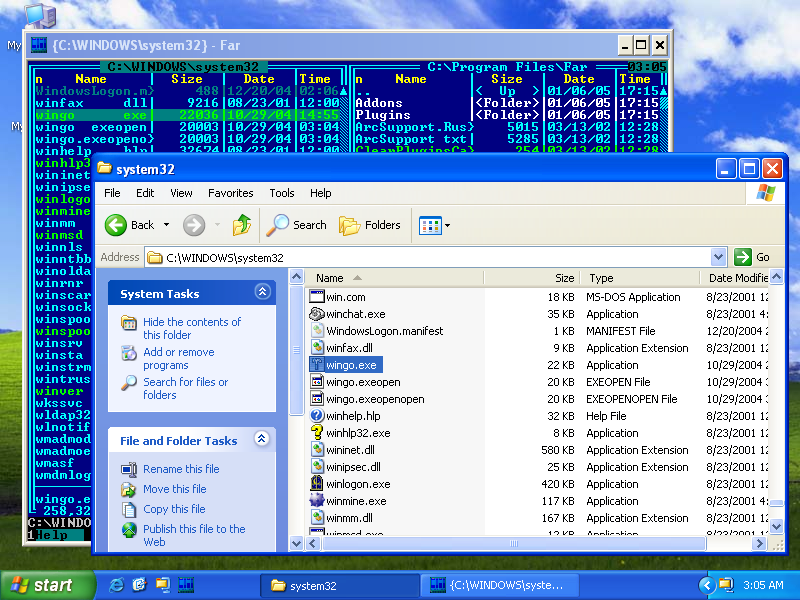Click the file list scroll down arrow

click(x=776, y=526)
